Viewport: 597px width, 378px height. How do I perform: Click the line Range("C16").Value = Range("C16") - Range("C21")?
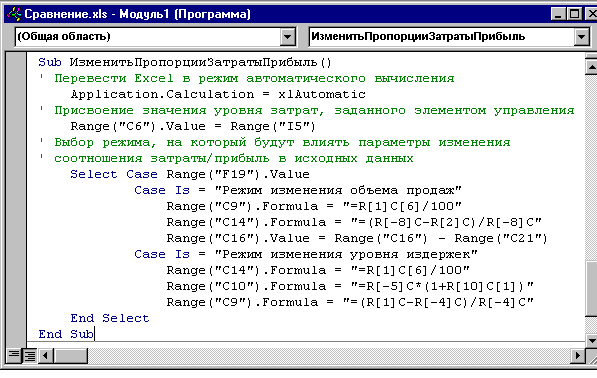(357, 238)
